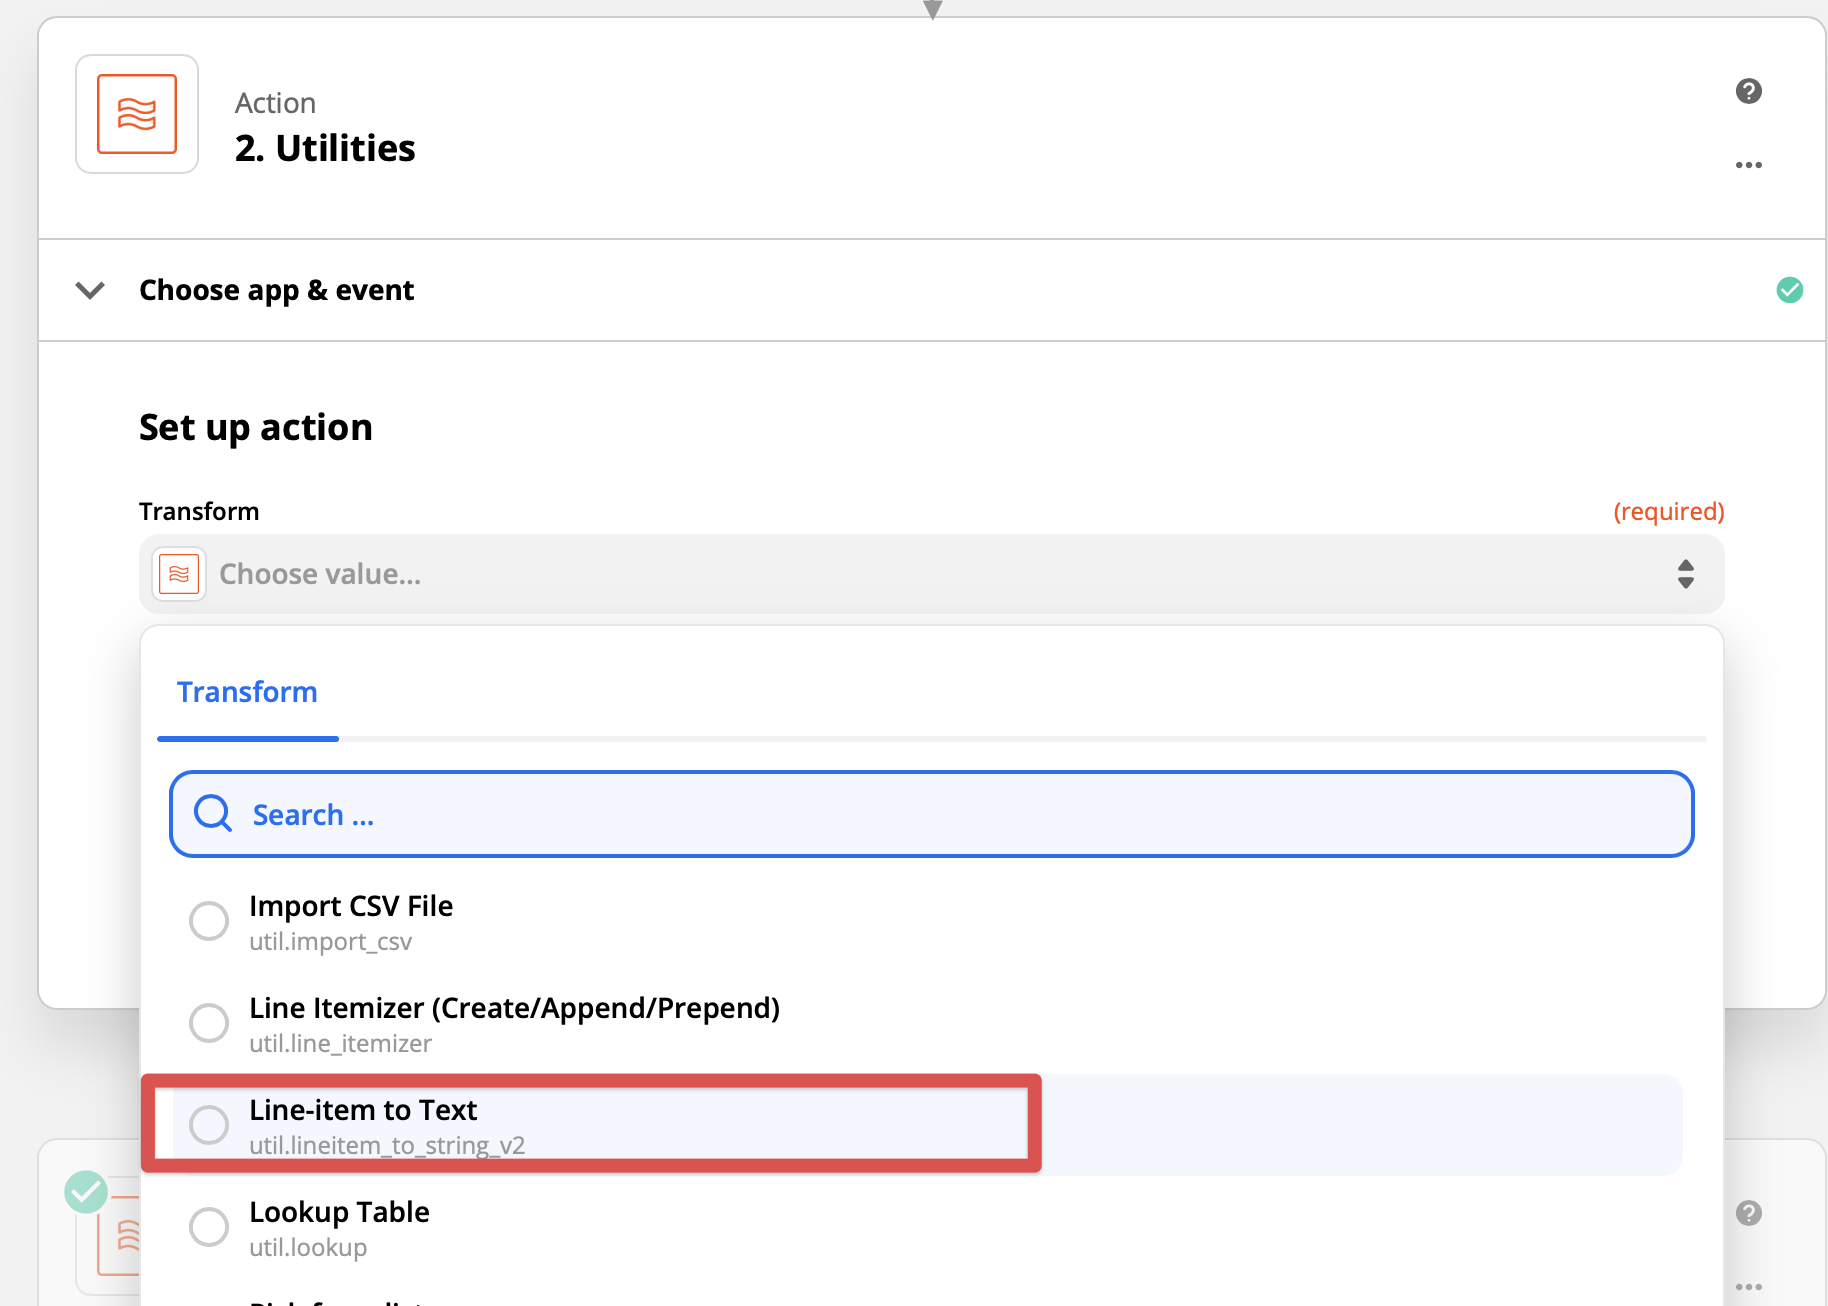Click the '2. Utilities' step title
The image size is (1828, 1306).
point(325,148)
